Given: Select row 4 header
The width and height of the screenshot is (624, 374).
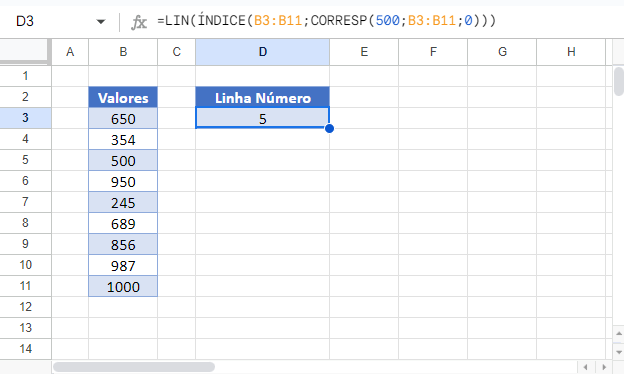Looking at the screenshot, I should [25, 139].
